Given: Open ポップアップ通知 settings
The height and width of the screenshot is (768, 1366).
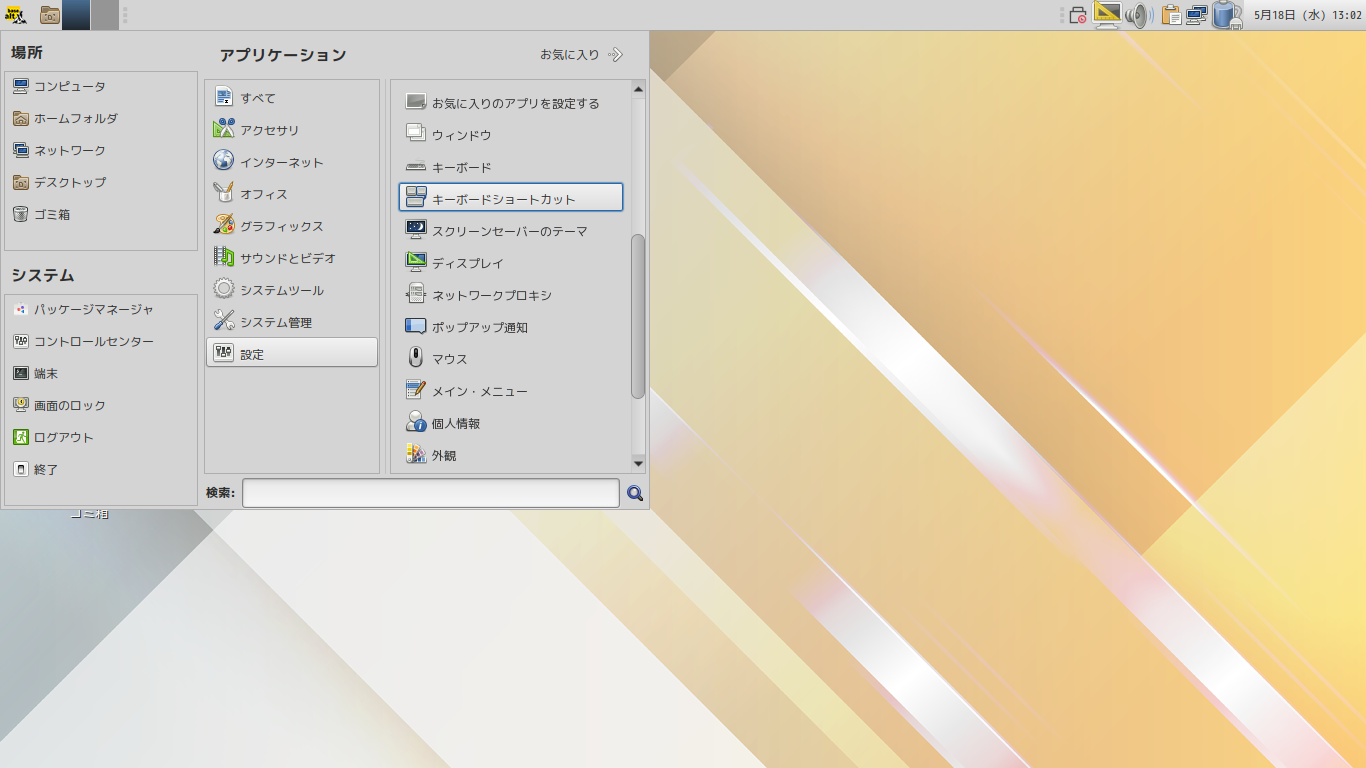Looking at the screenshot, I should (x=511, y=327).
